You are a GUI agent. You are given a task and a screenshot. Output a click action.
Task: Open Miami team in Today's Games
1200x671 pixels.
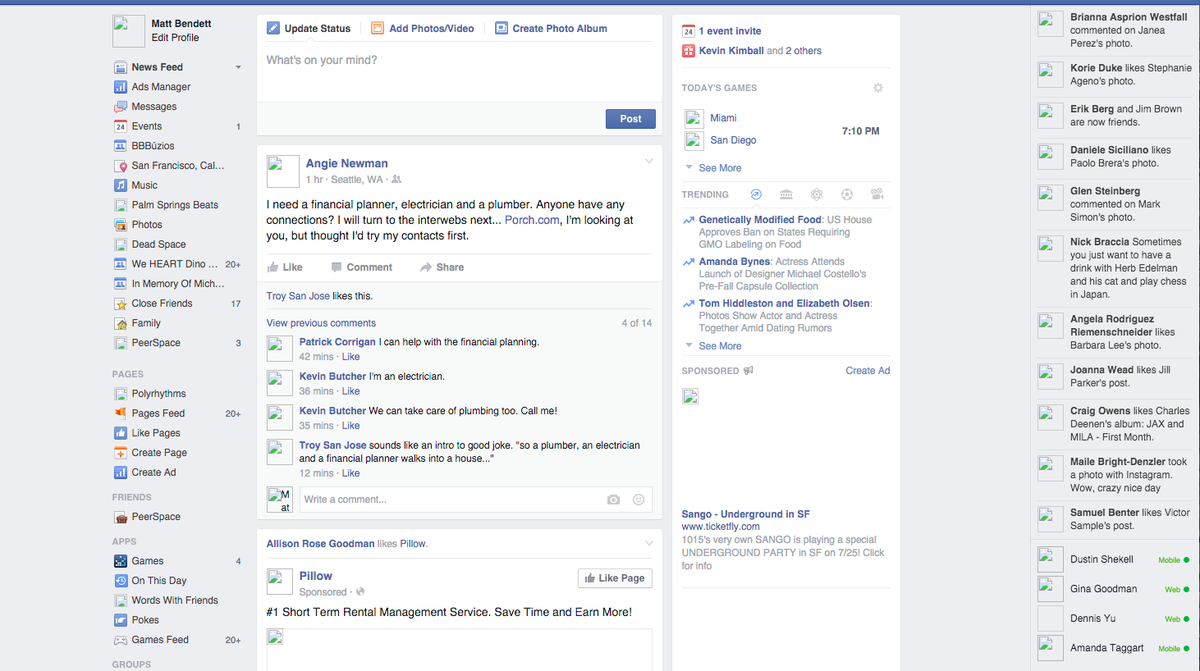tap(723, 117)
